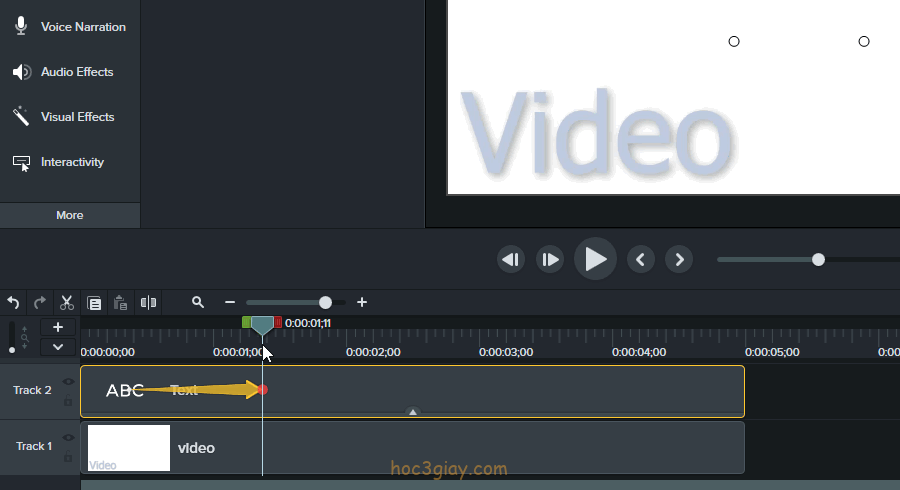Toggle visibility eye for Track 2
The height and width of the screenshot is (490, 900).
click(x=68, y=381)
